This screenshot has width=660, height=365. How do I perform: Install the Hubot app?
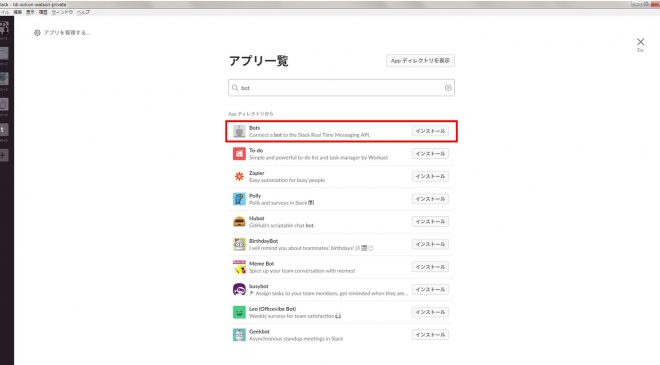[430, 221]
